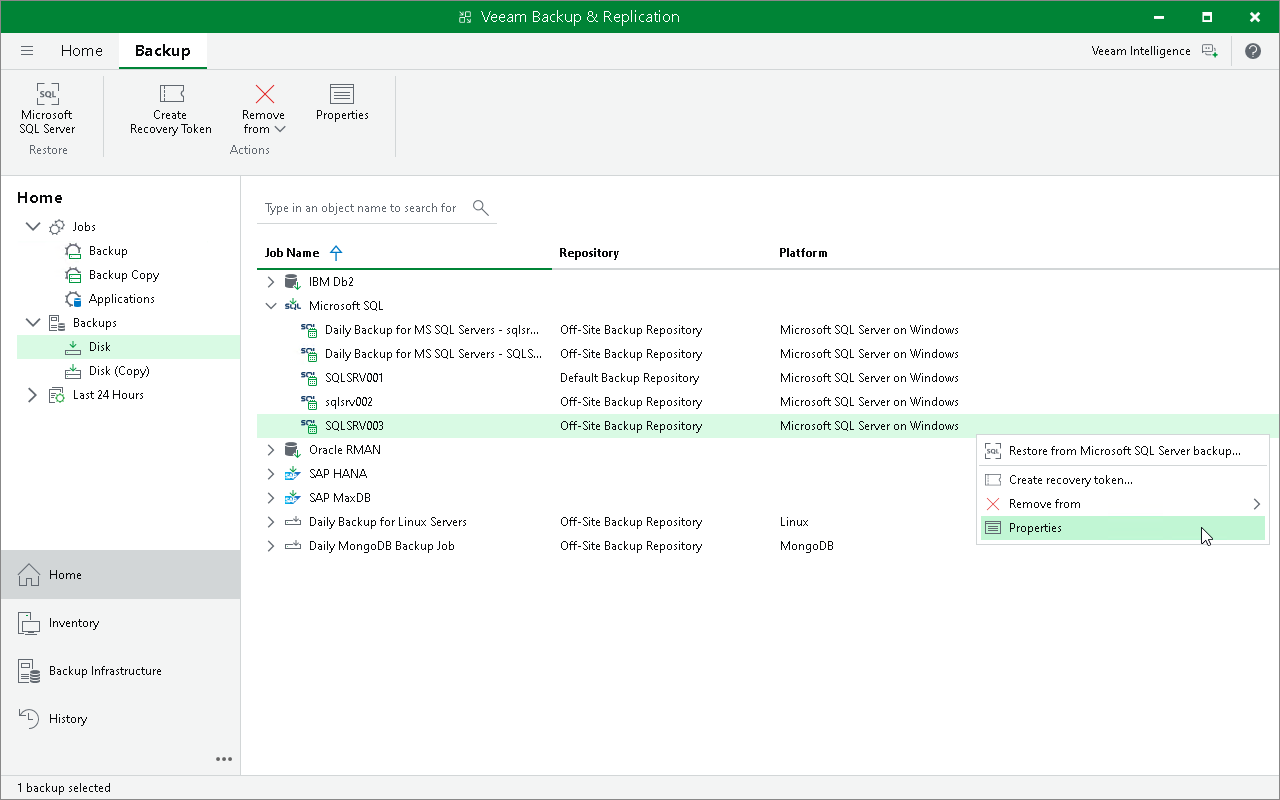1280x800 pixels.
Task: Select the sqlsrv002 backup row
Action: (767, 402)
